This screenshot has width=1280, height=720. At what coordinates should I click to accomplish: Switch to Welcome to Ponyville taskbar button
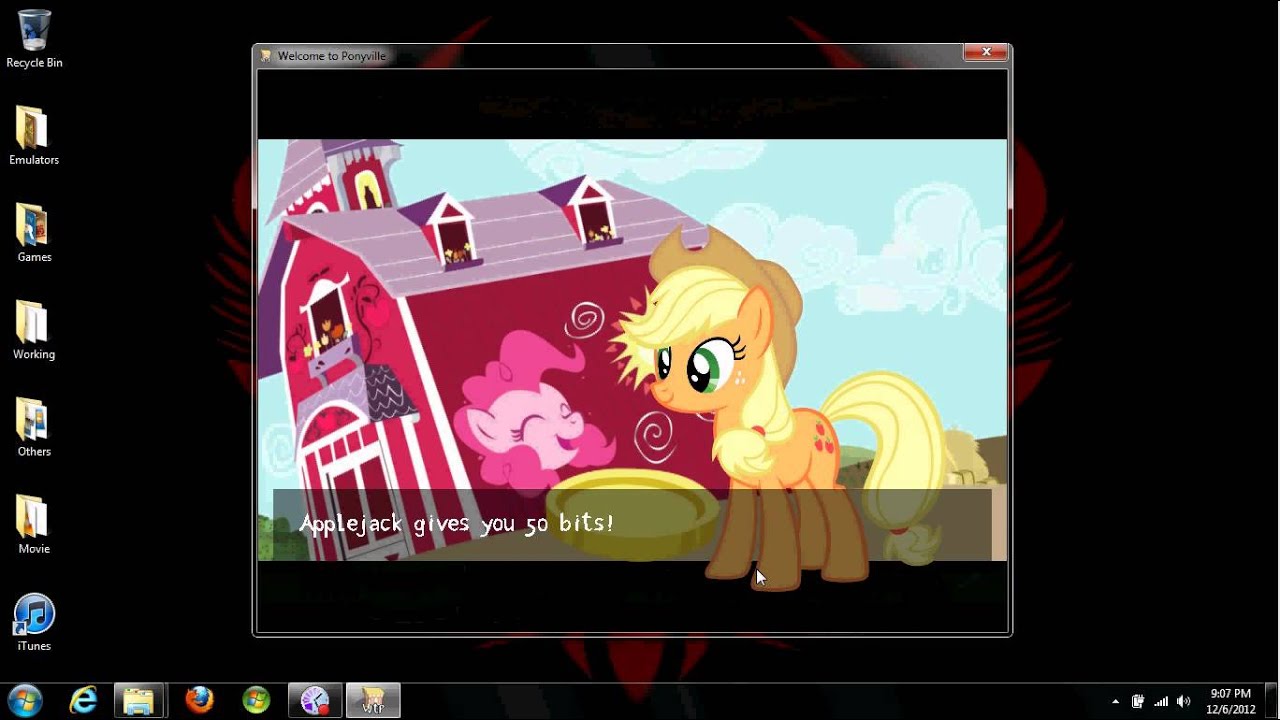(373, 700)
